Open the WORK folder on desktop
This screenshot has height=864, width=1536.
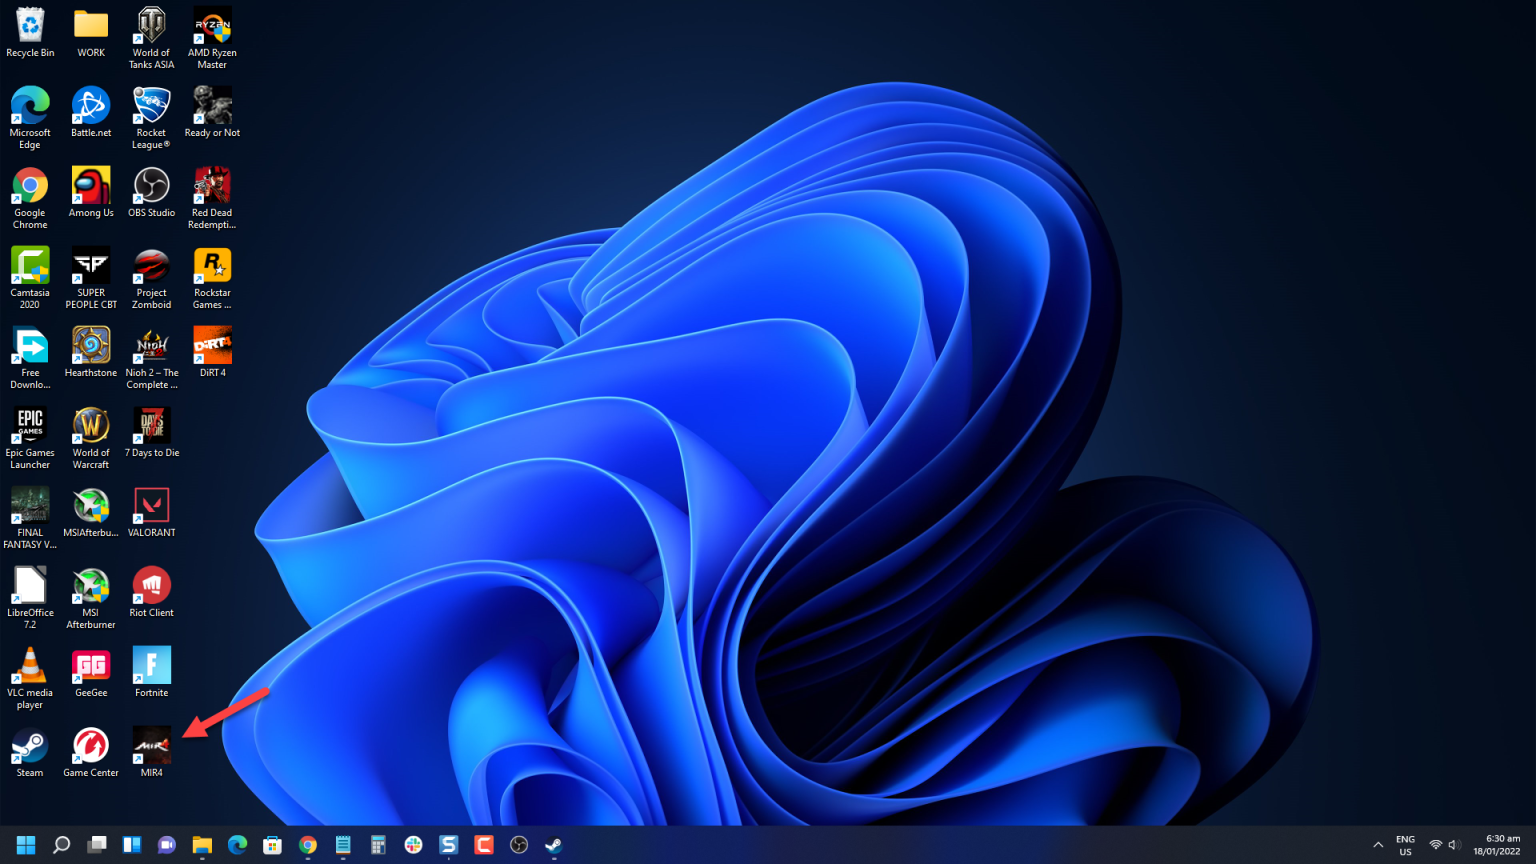pos(91,33)
